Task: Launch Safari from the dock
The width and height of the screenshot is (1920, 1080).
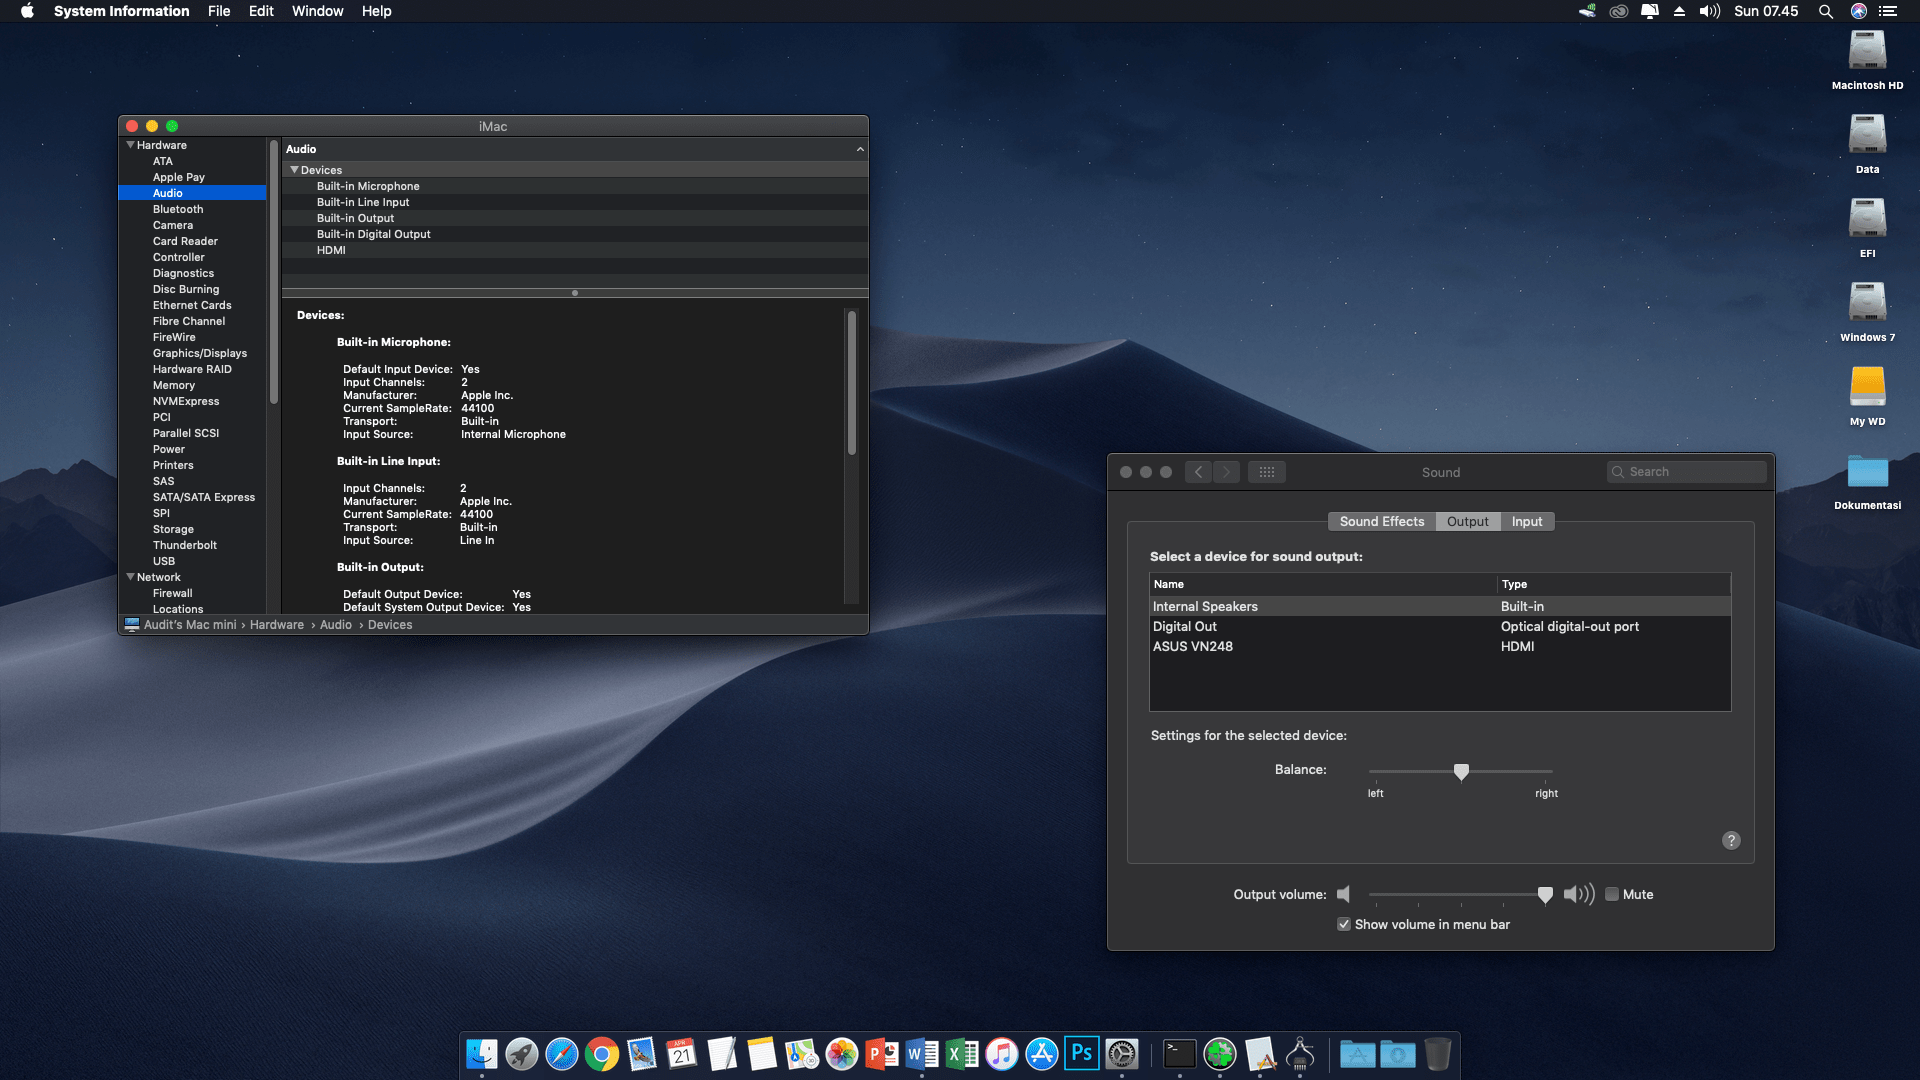Action: (x=562, y=1054)
